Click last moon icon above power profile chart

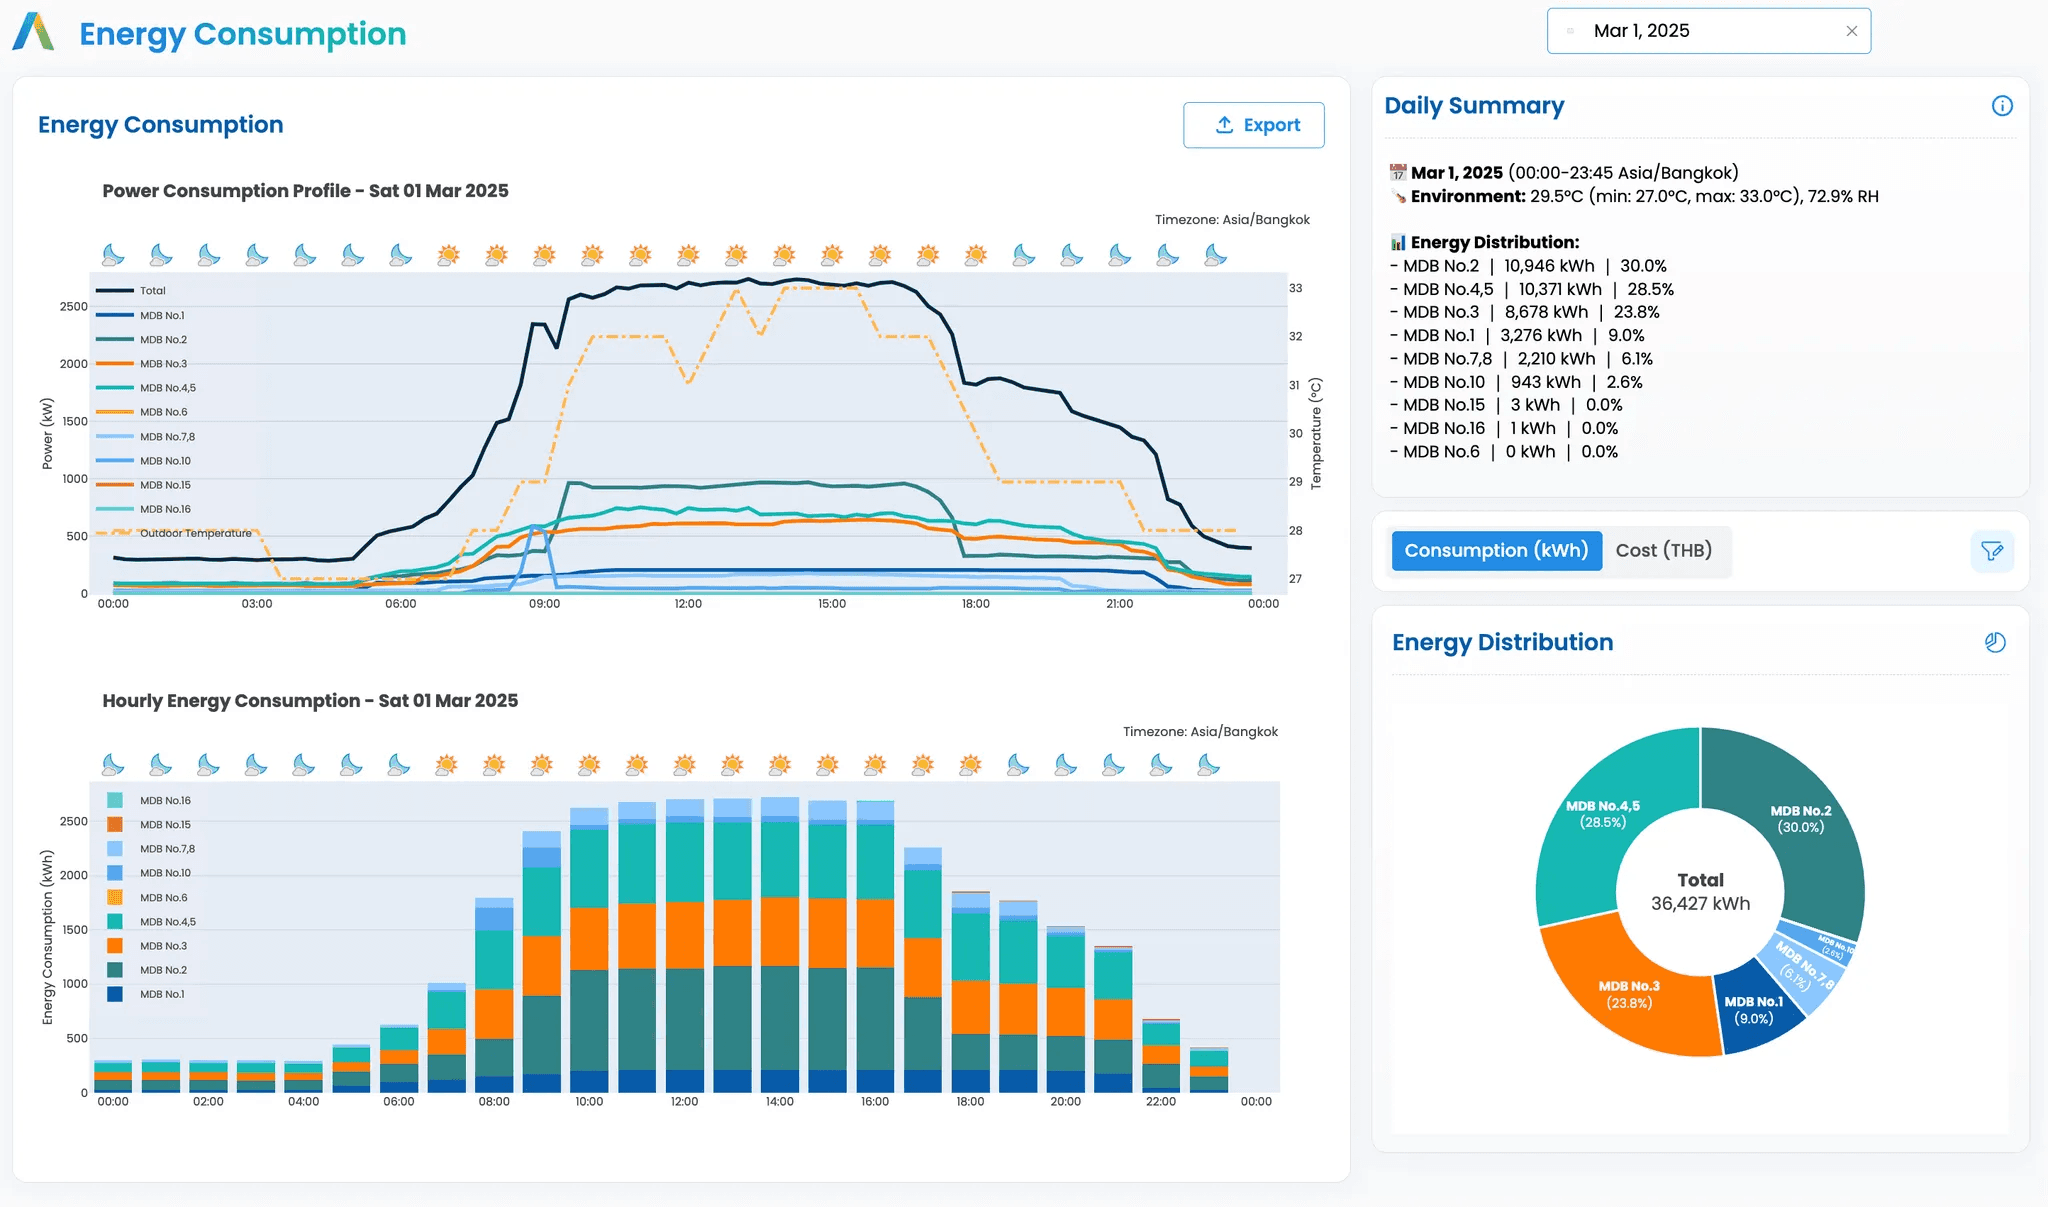click(x=1215, y=255)
